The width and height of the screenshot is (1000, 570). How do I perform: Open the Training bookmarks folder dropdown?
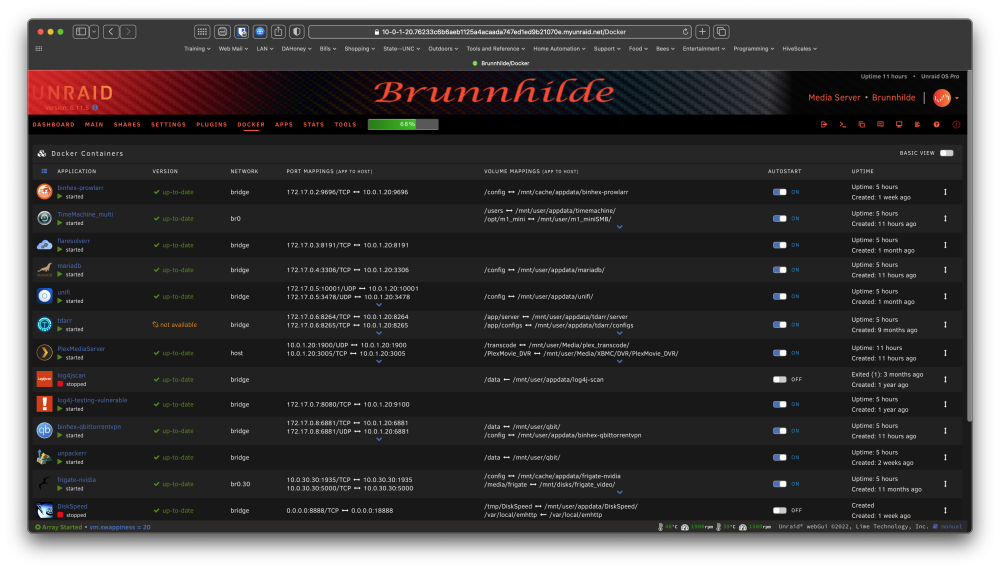pos(197,48)
